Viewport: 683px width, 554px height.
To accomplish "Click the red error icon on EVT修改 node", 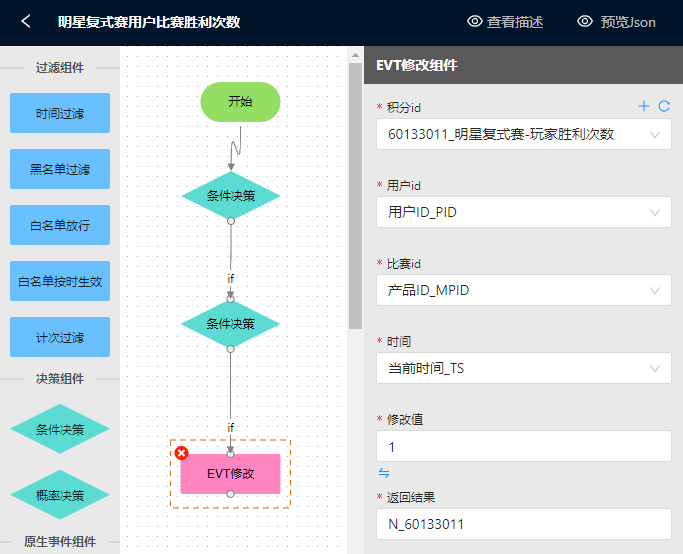I will tap(181, 453).
